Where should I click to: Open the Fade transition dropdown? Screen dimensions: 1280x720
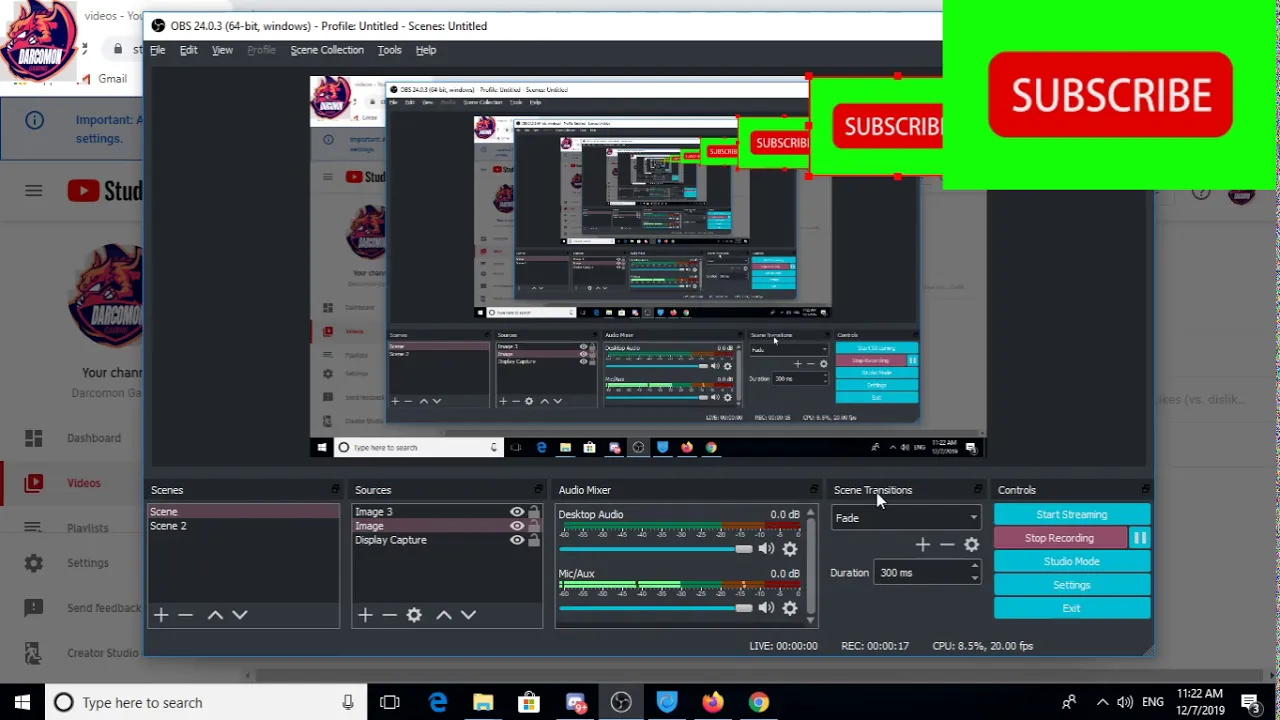click(x=906, y=518)
